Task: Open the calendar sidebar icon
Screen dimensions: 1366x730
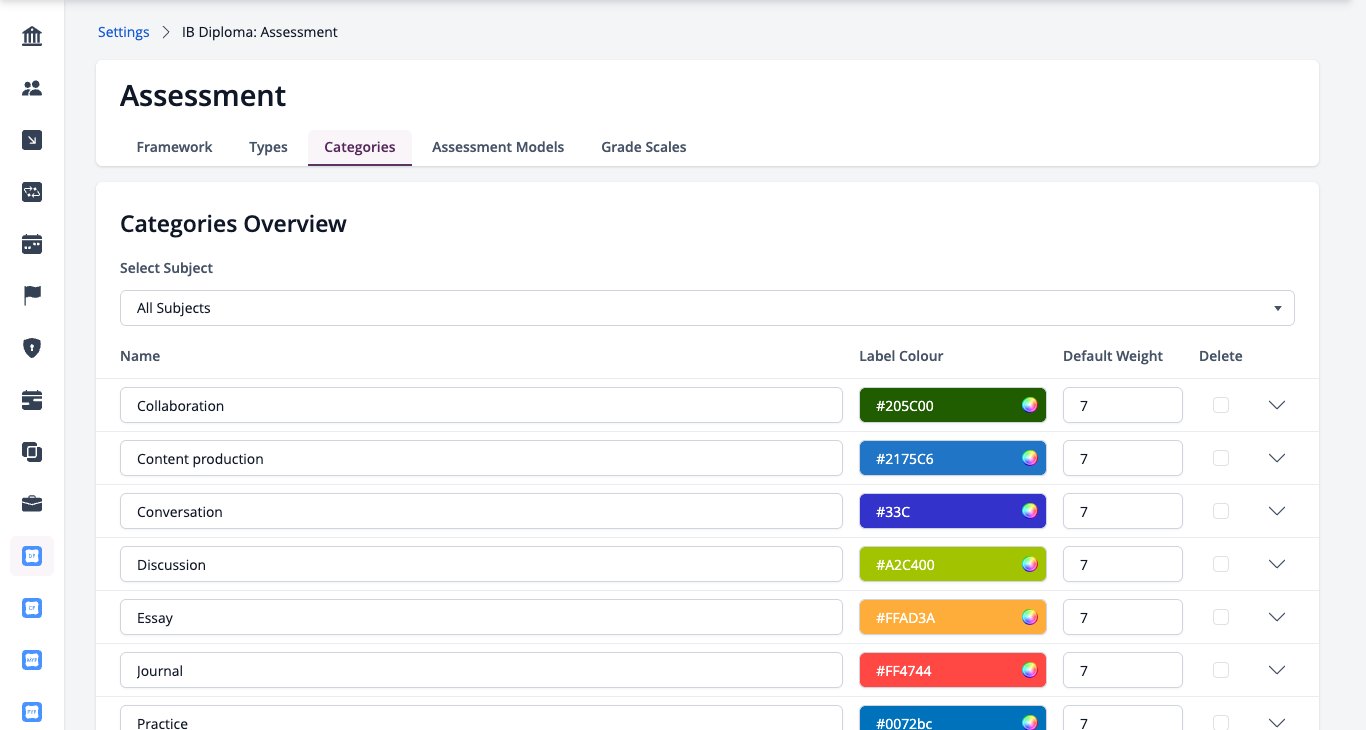Action: coord(32,244)
